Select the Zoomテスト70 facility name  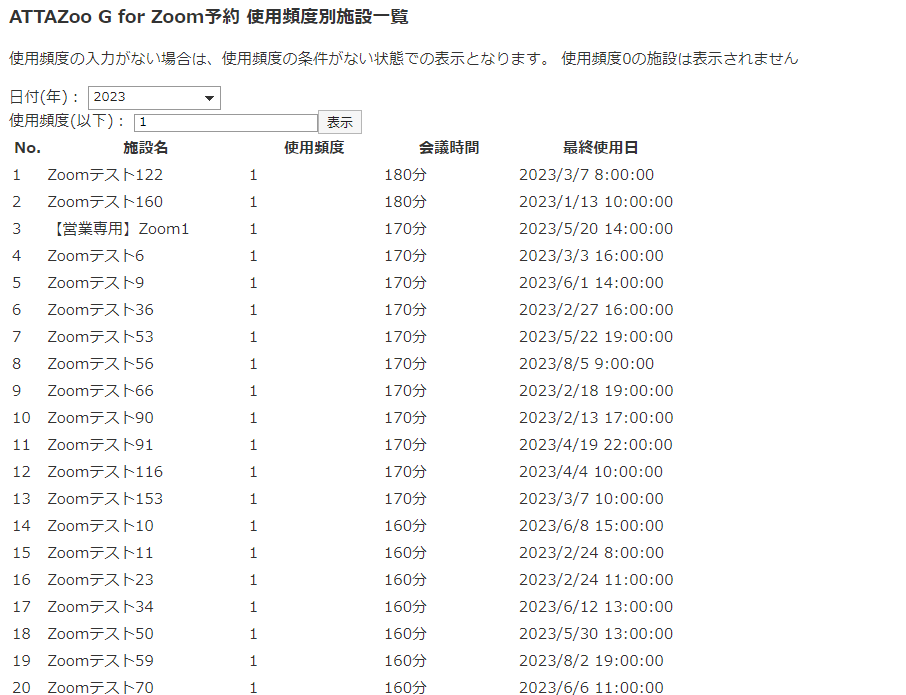click(100, 688)
